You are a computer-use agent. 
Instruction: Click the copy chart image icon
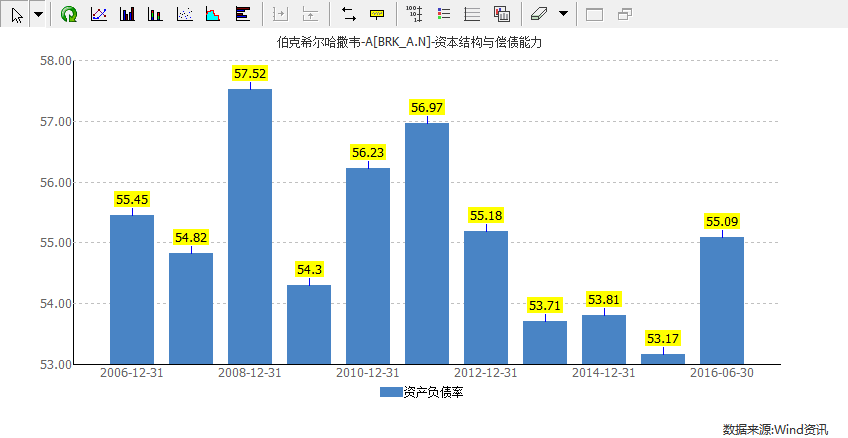(502, 15)
